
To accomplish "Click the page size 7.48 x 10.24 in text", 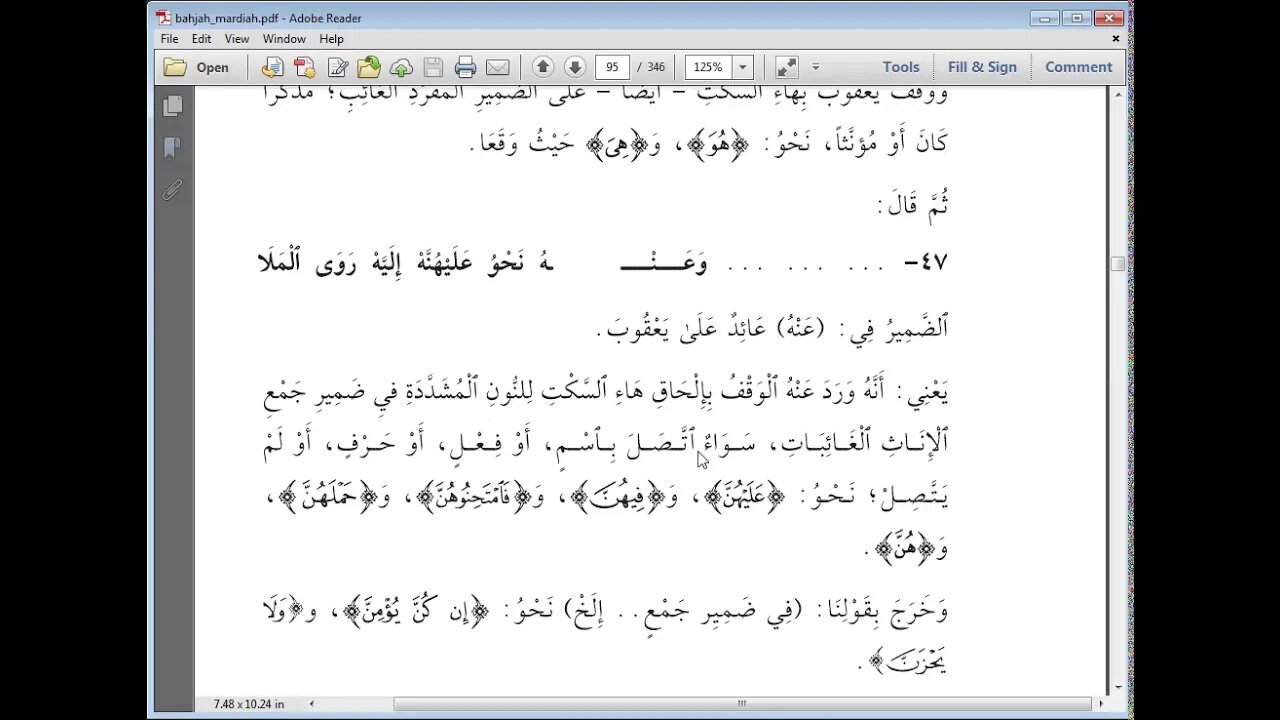I will [x=248, y=704].
